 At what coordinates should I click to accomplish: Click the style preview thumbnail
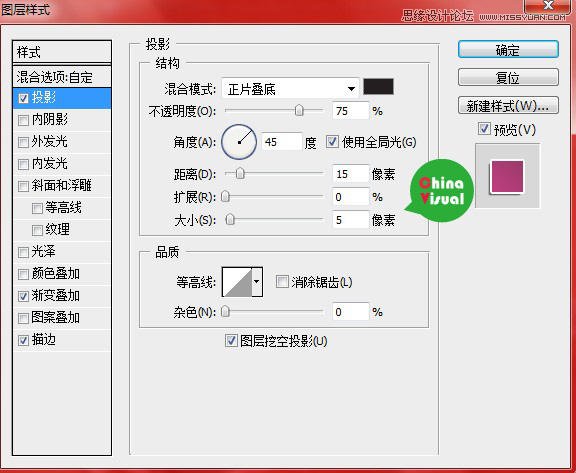[x=508, y=176]
